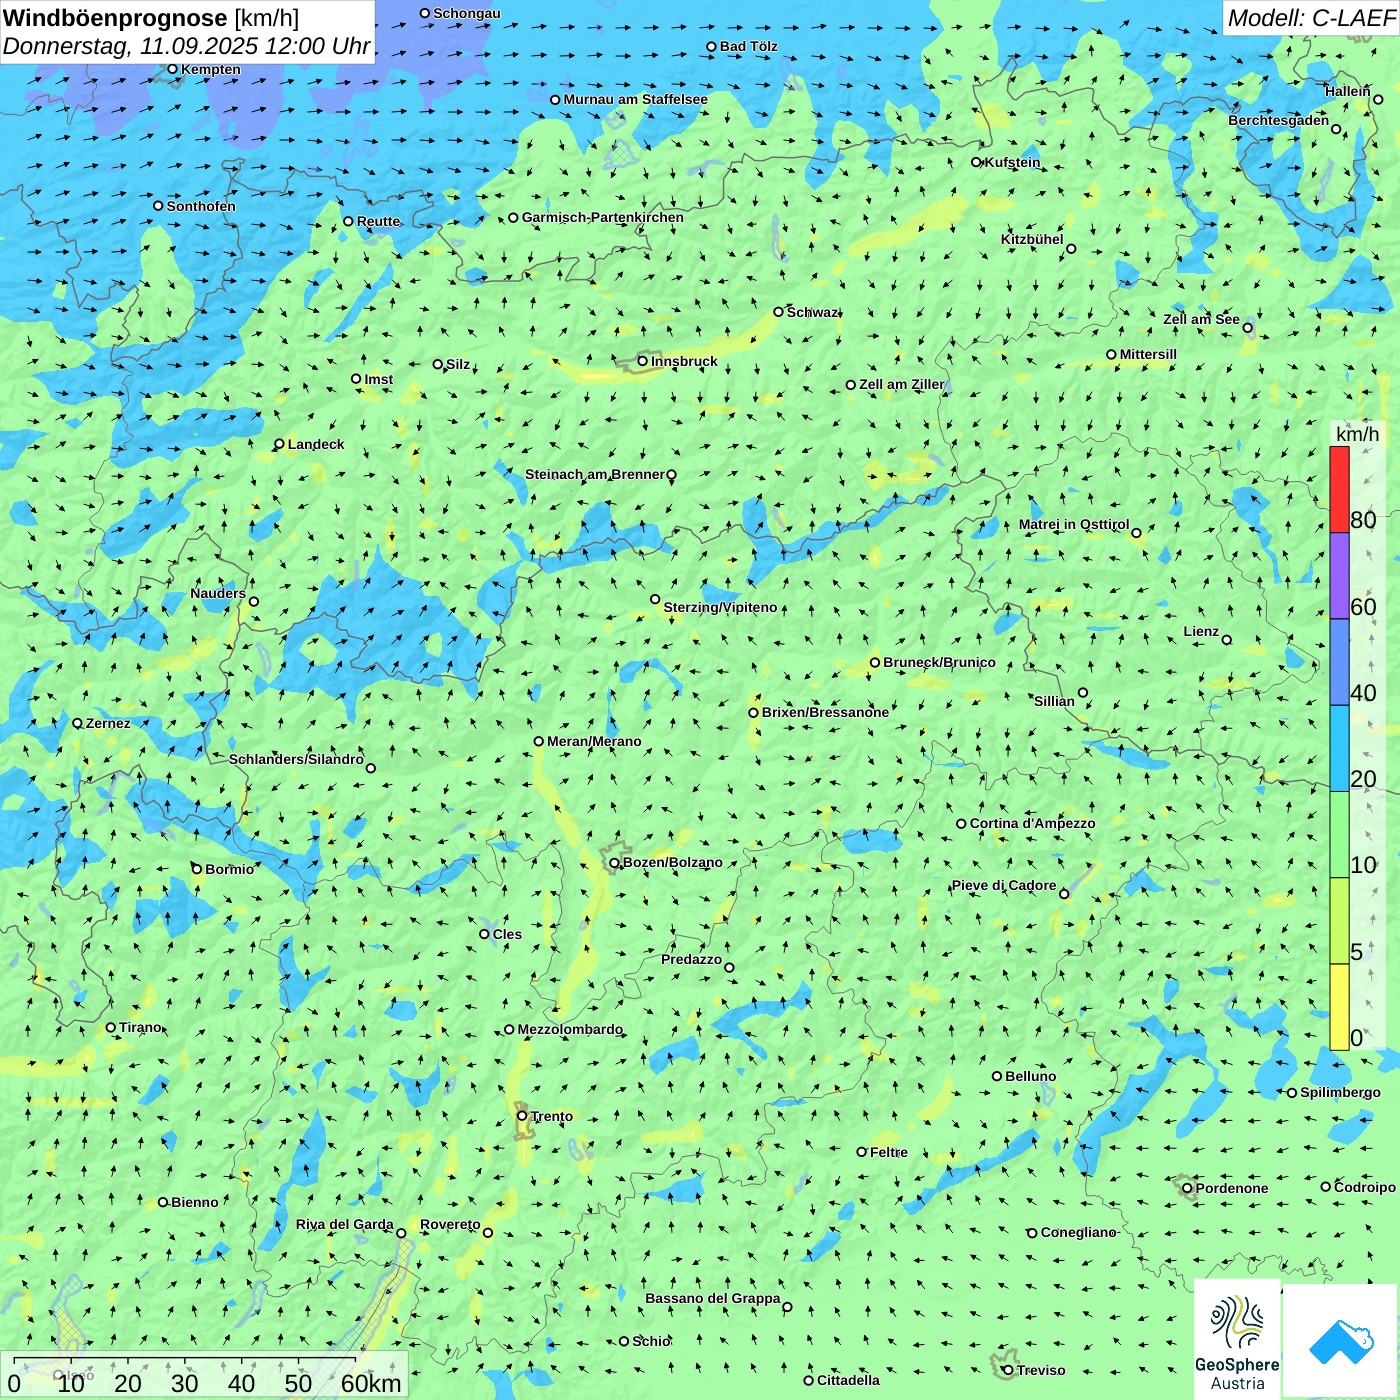This screenshot has width=1400, height=1400.
Task: Click the Nauders city marker
Action: click(254, 601)
